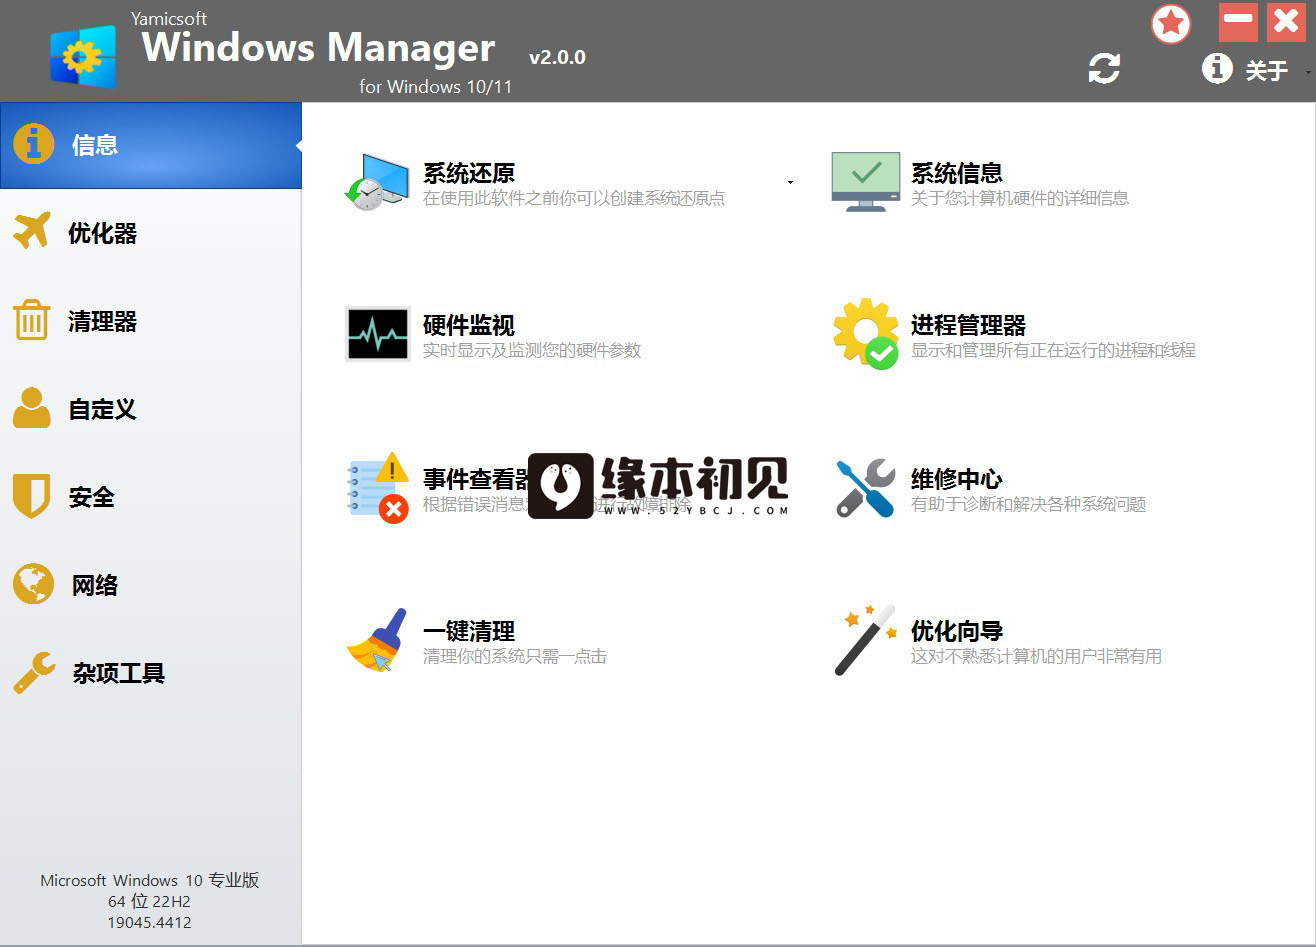Viewport: 1316px width, 947px height.
Task: Click description 显示和管理所有正在运行的进程和线程
Action: (1053, 351)
